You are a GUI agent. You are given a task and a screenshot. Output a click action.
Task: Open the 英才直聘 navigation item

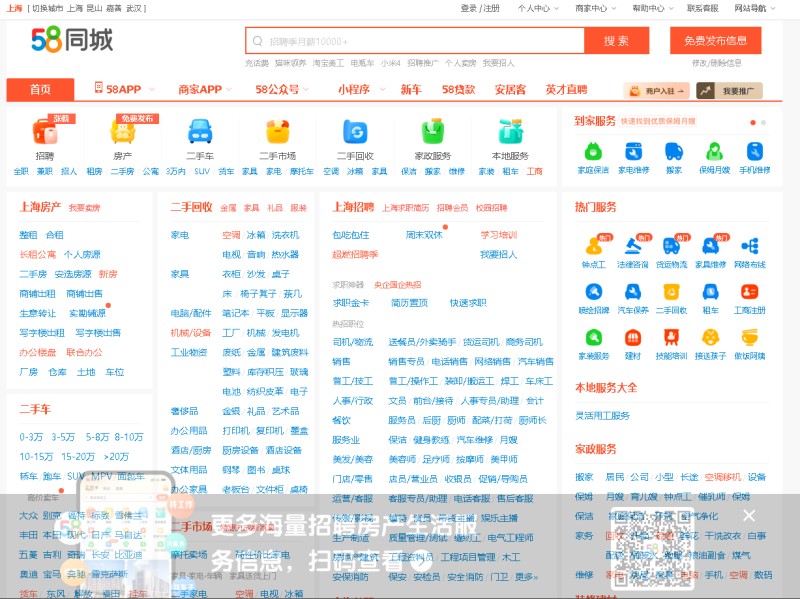tap(566, 89)
